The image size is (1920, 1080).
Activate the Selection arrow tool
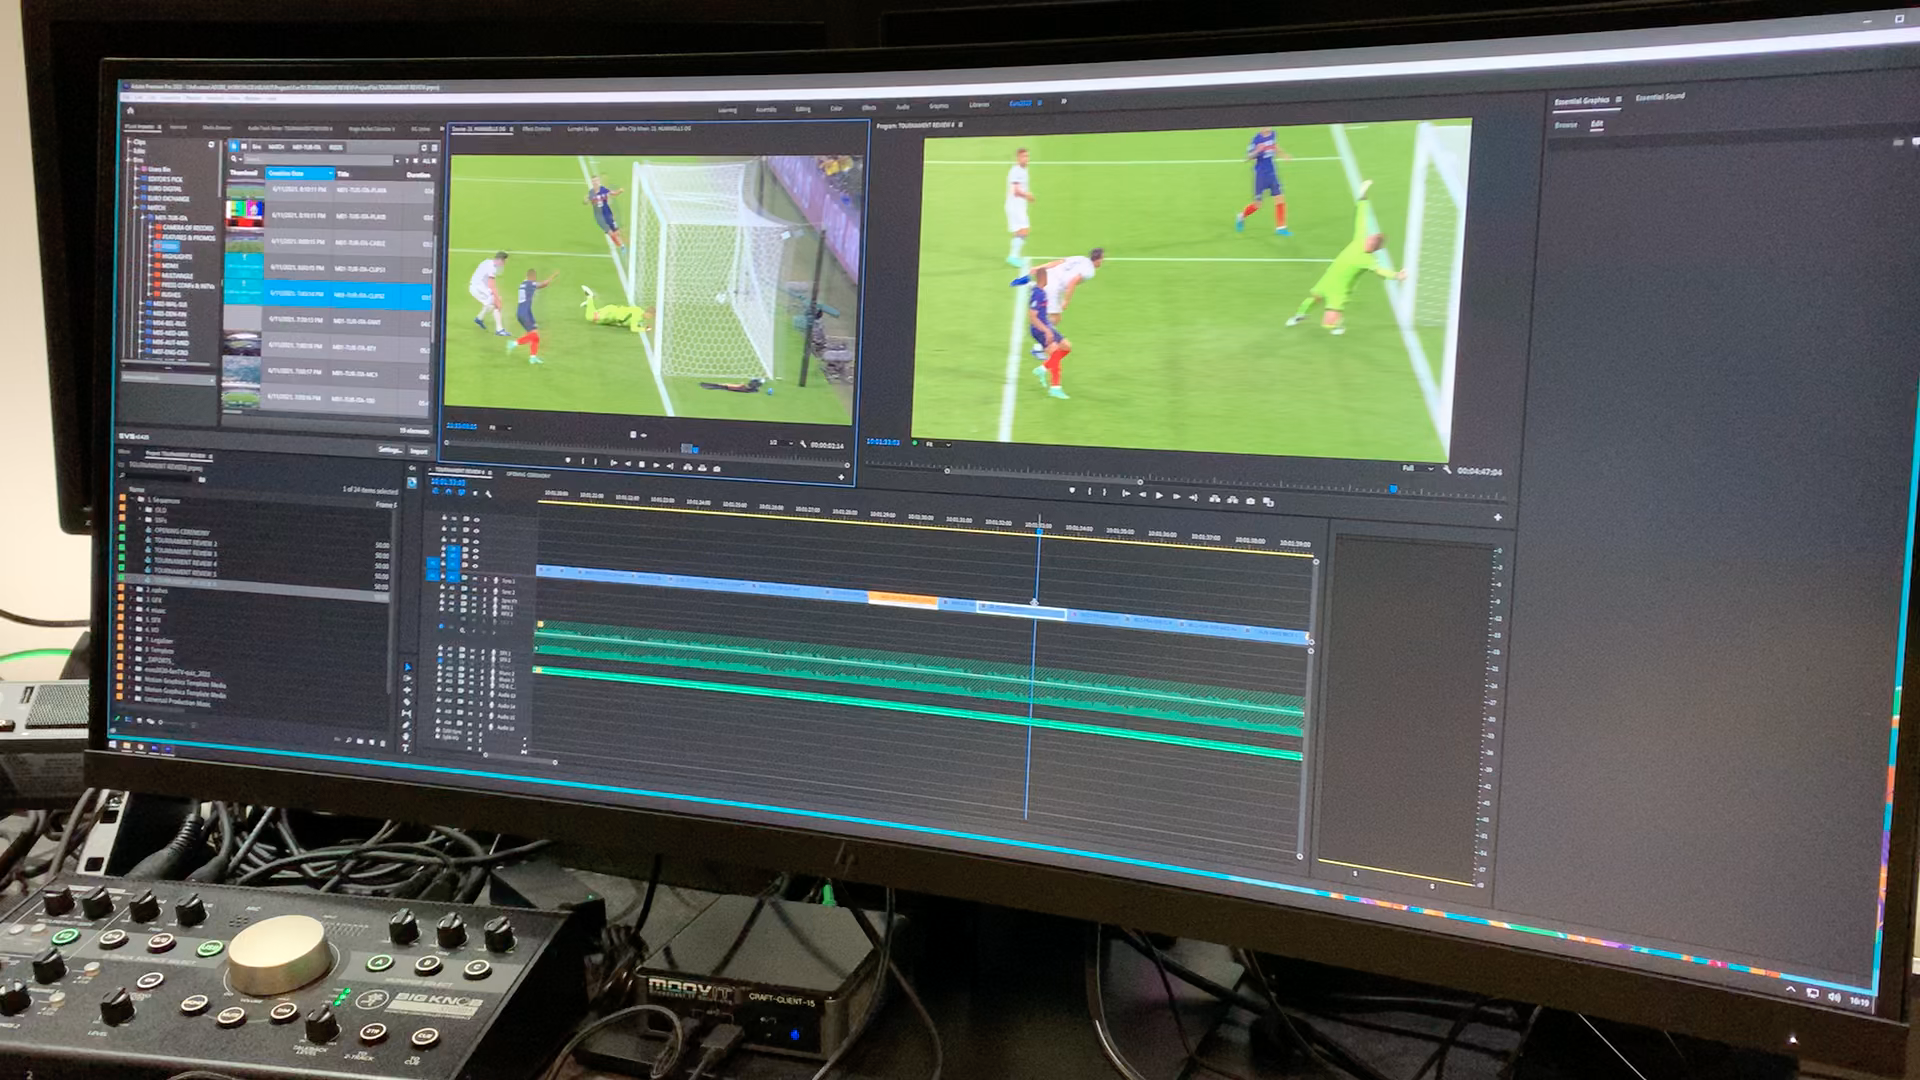point(407,666)
